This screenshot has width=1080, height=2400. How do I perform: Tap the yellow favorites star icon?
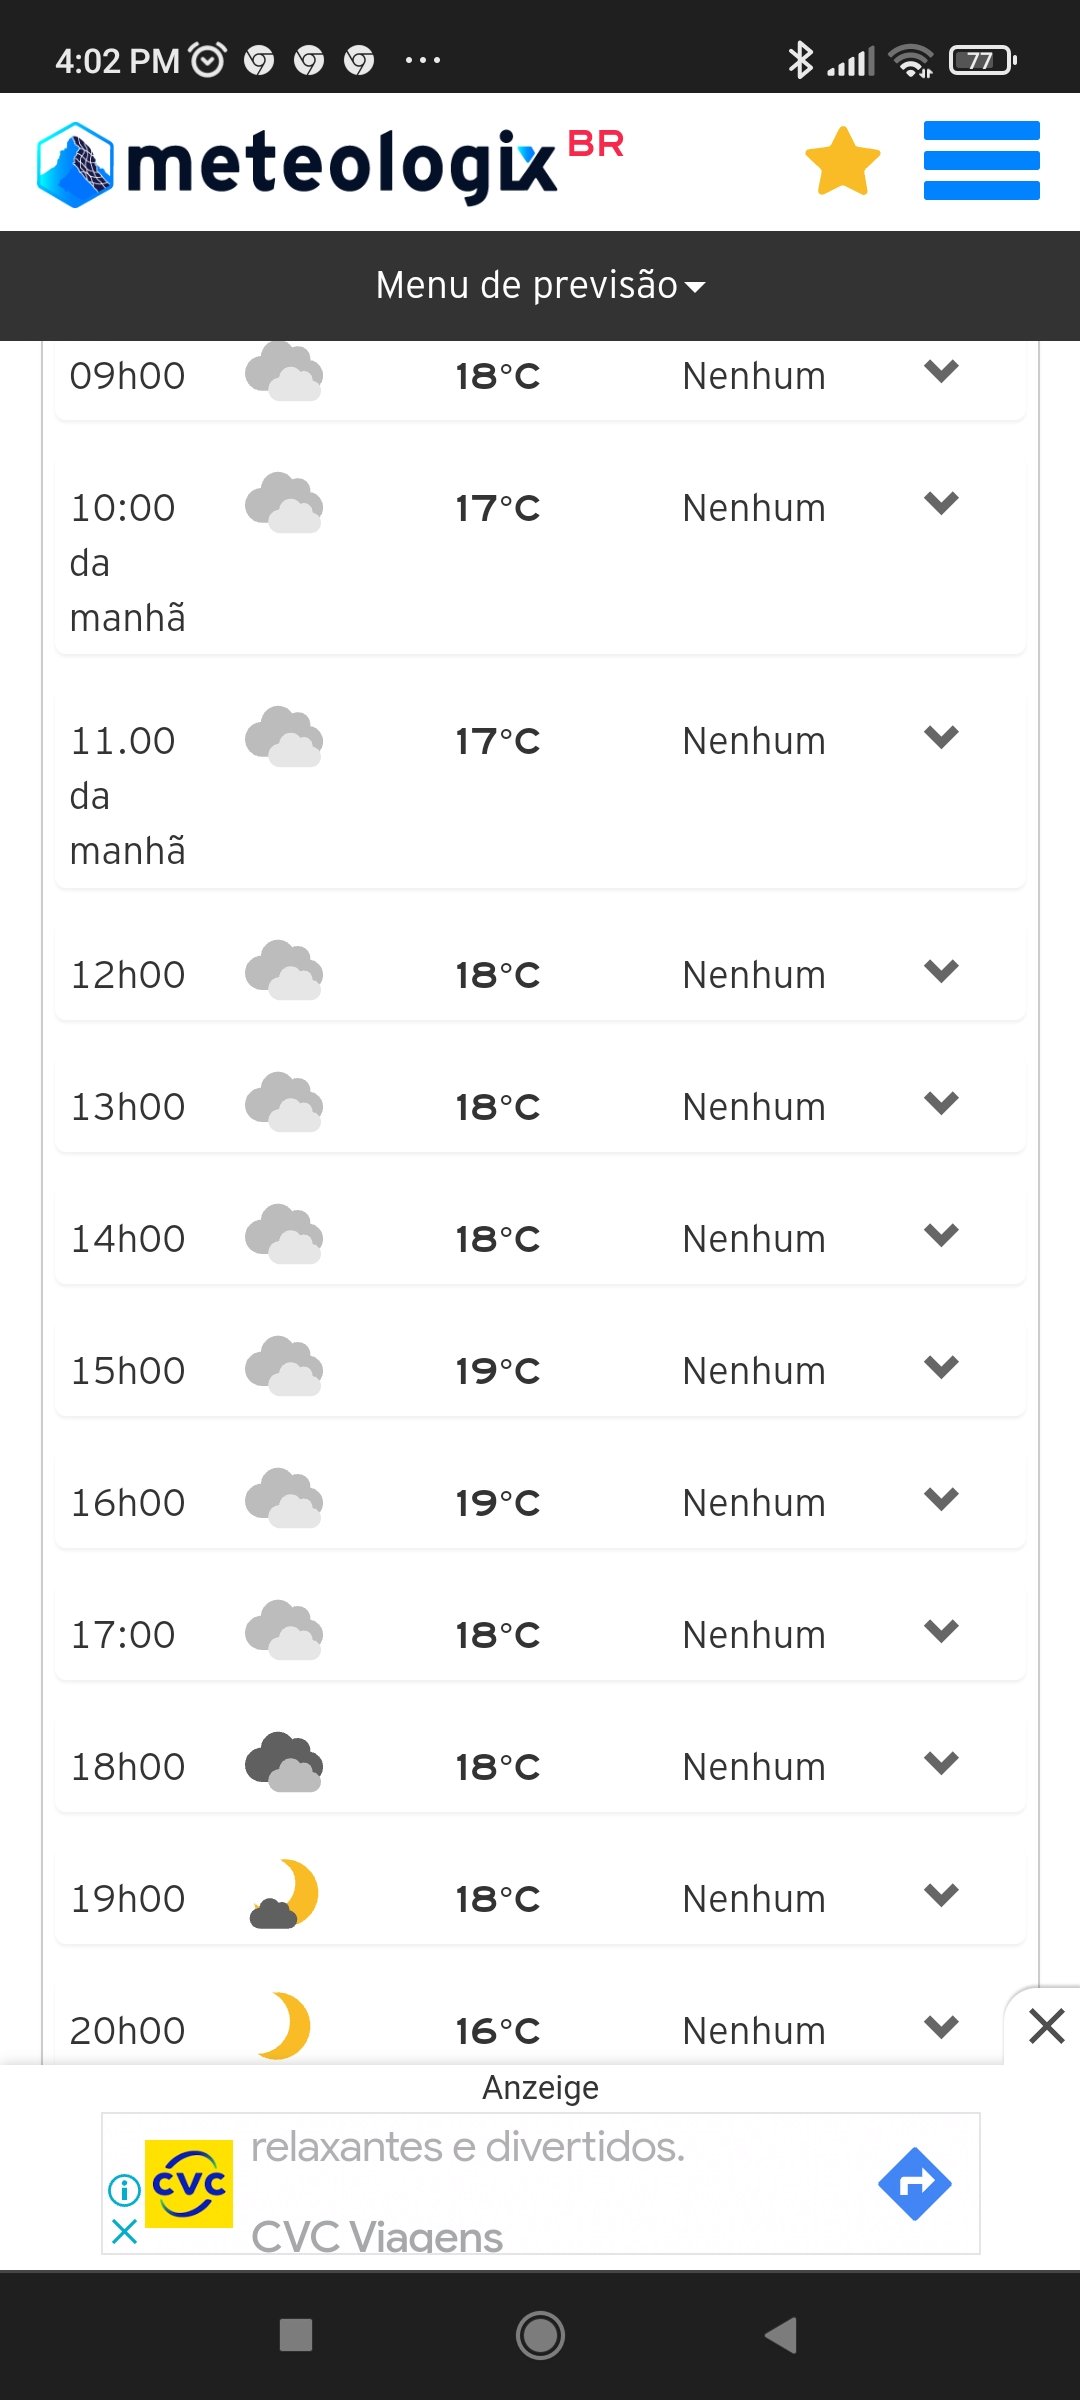tap(842, 161)
